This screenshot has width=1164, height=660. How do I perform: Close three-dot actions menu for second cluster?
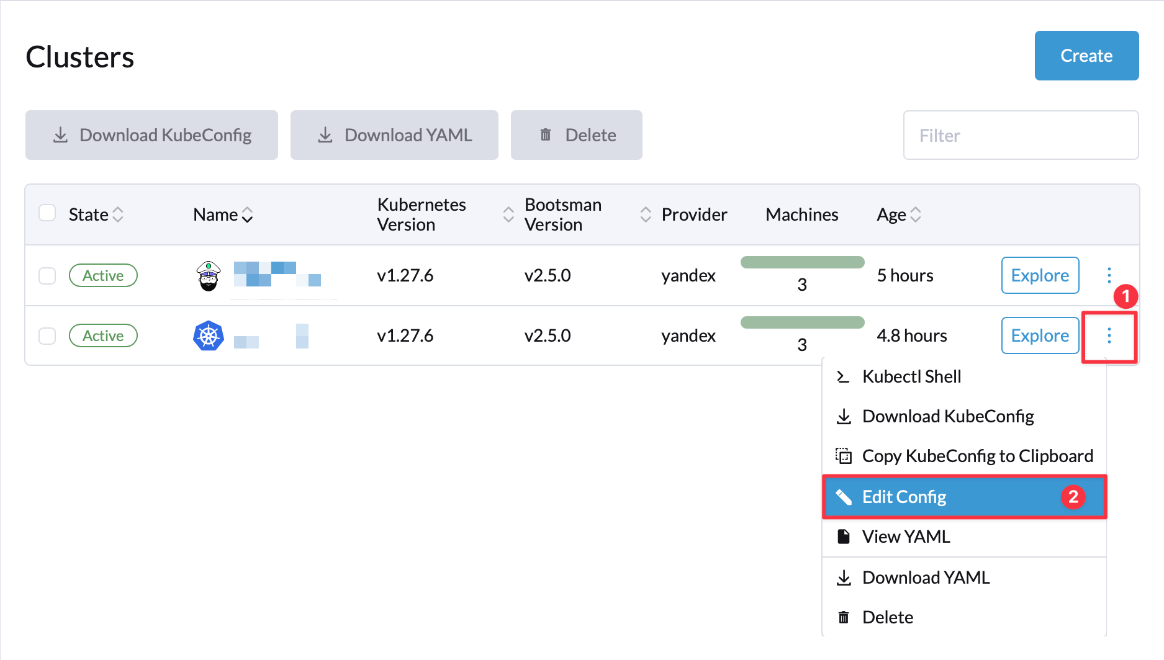point(1109,336)
